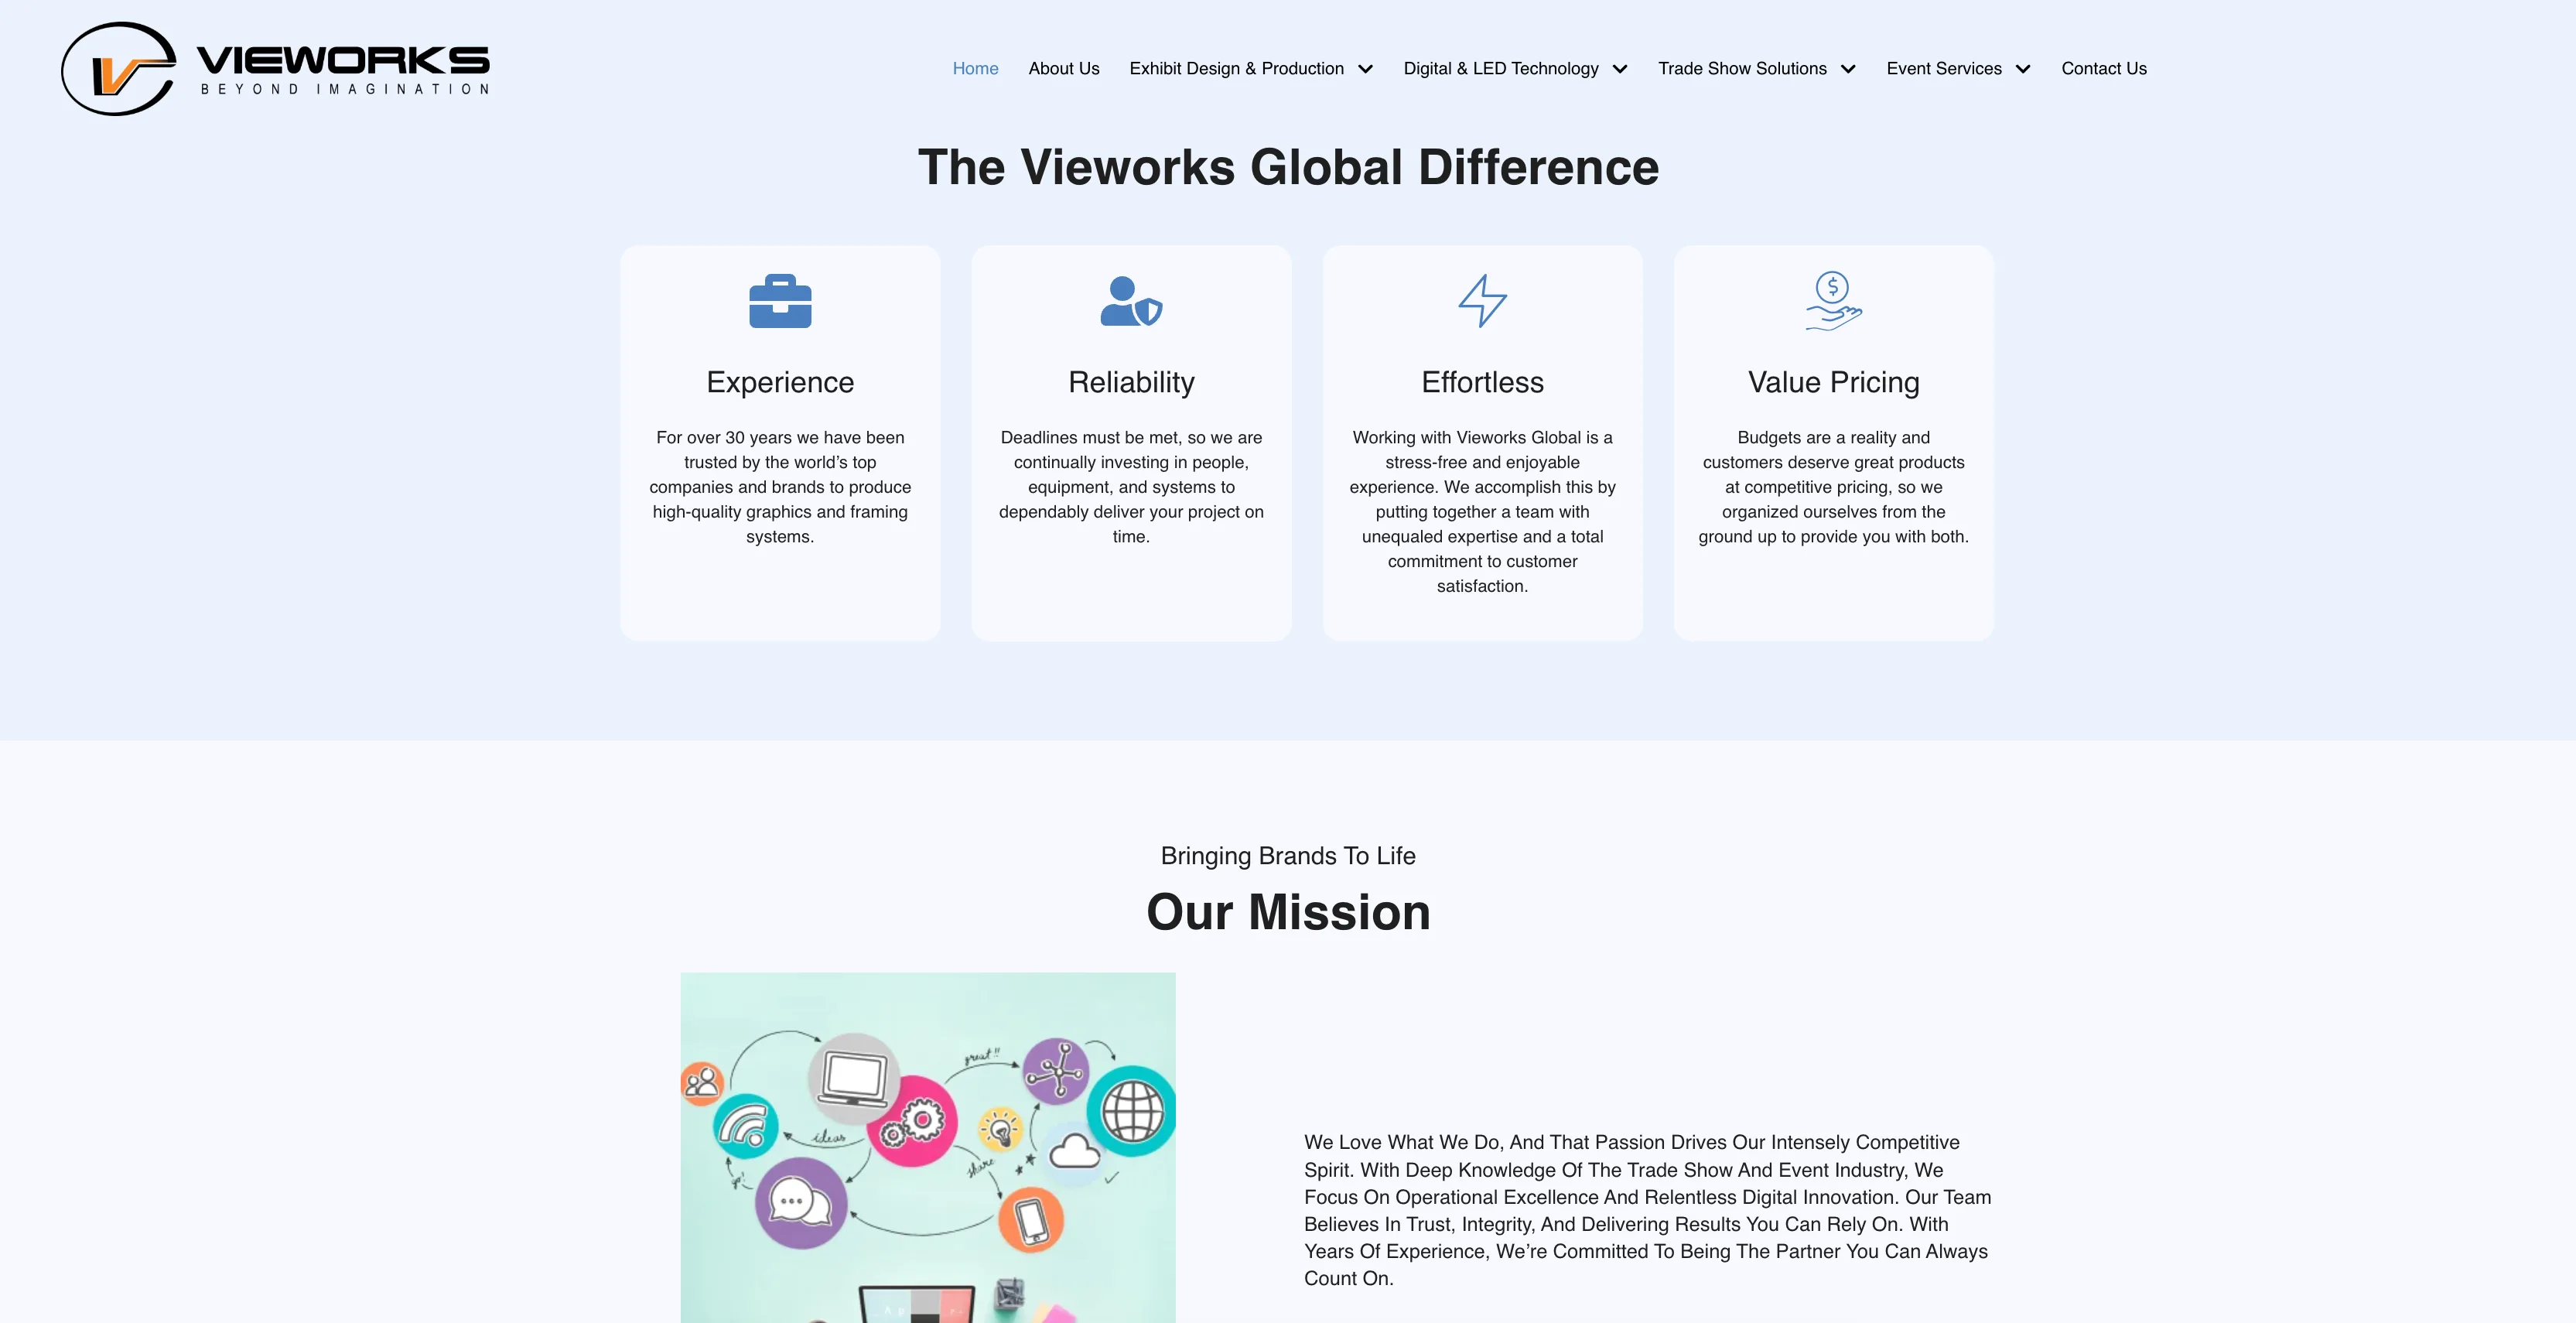Click the Reliability card heading

click(x=1131, y=382)
